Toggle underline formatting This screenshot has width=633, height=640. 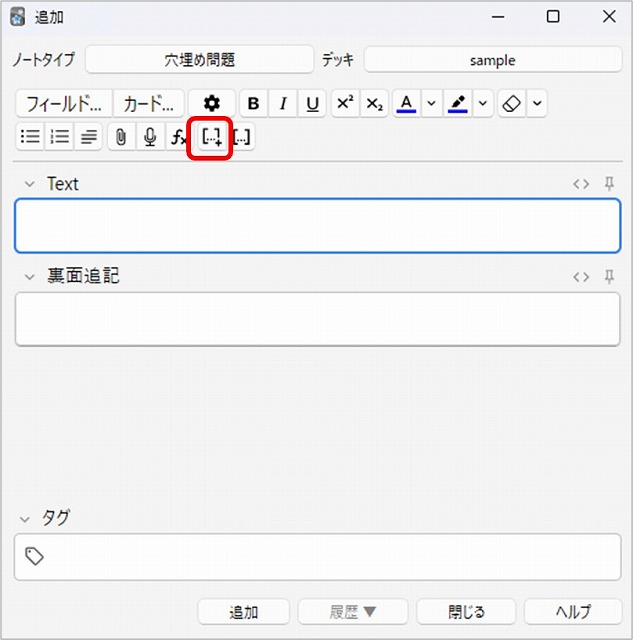pyautogui.click(x=312, y=104)
